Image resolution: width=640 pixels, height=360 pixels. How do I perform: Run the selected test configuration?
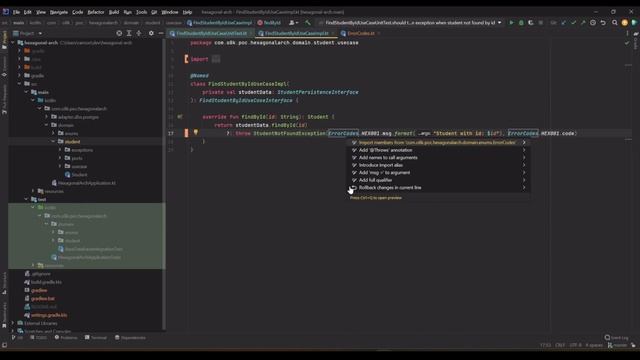tap(511, 23)
